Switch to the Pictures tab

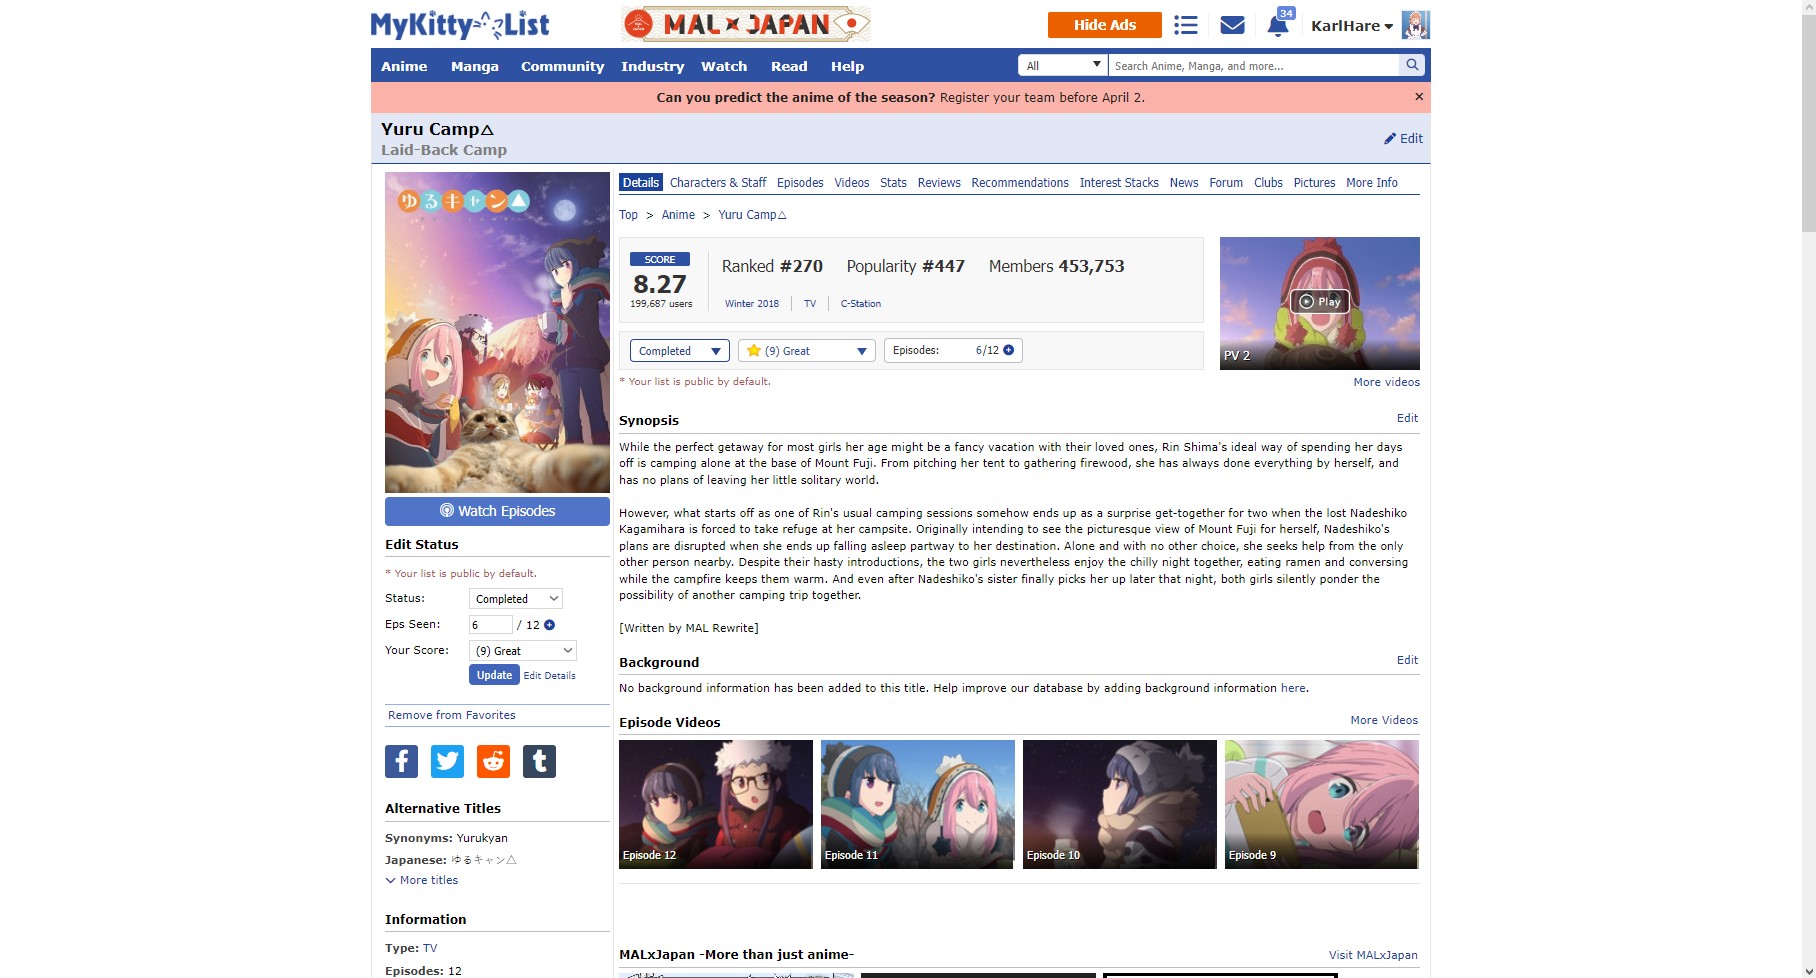[1314, 183]
